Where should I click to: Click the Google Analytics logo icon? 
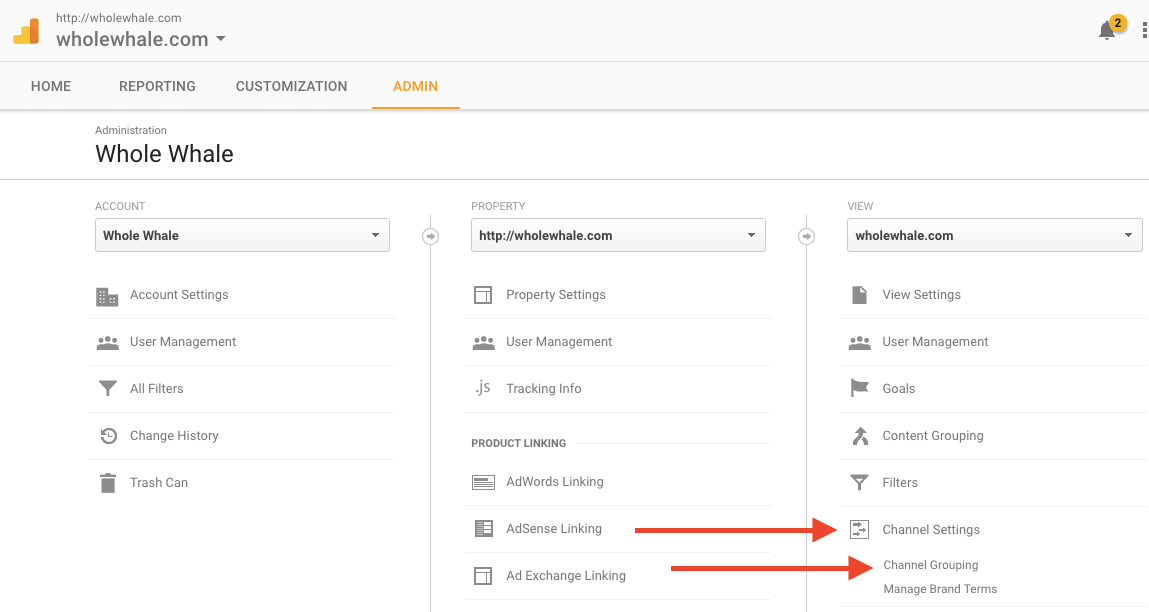point(26,31)
